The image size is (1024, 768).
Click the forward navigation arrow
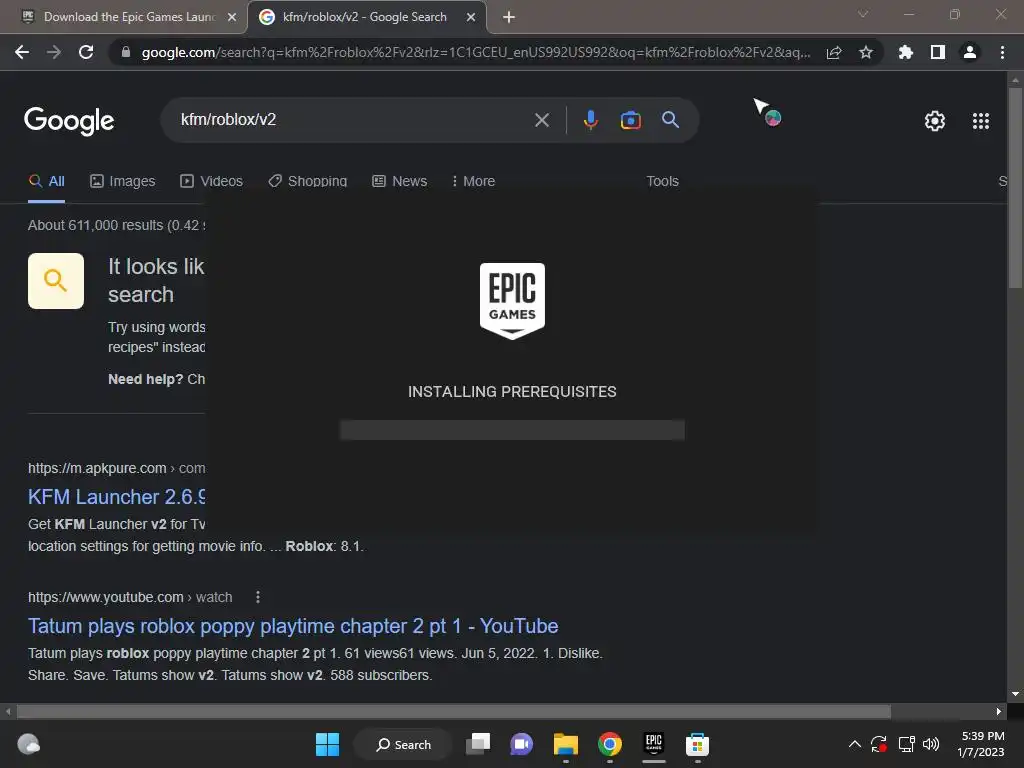pos(54,52)
